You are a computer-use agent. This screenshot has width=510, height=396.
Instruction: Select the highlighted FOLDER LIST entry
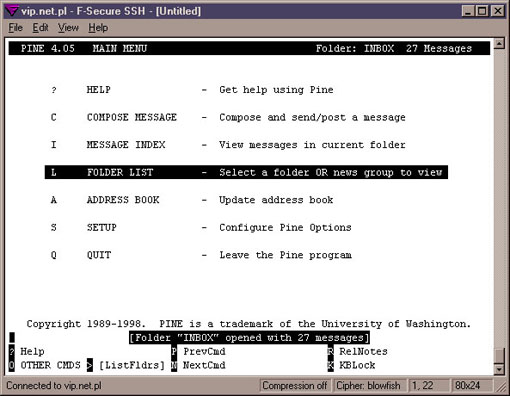pos(246,172)
